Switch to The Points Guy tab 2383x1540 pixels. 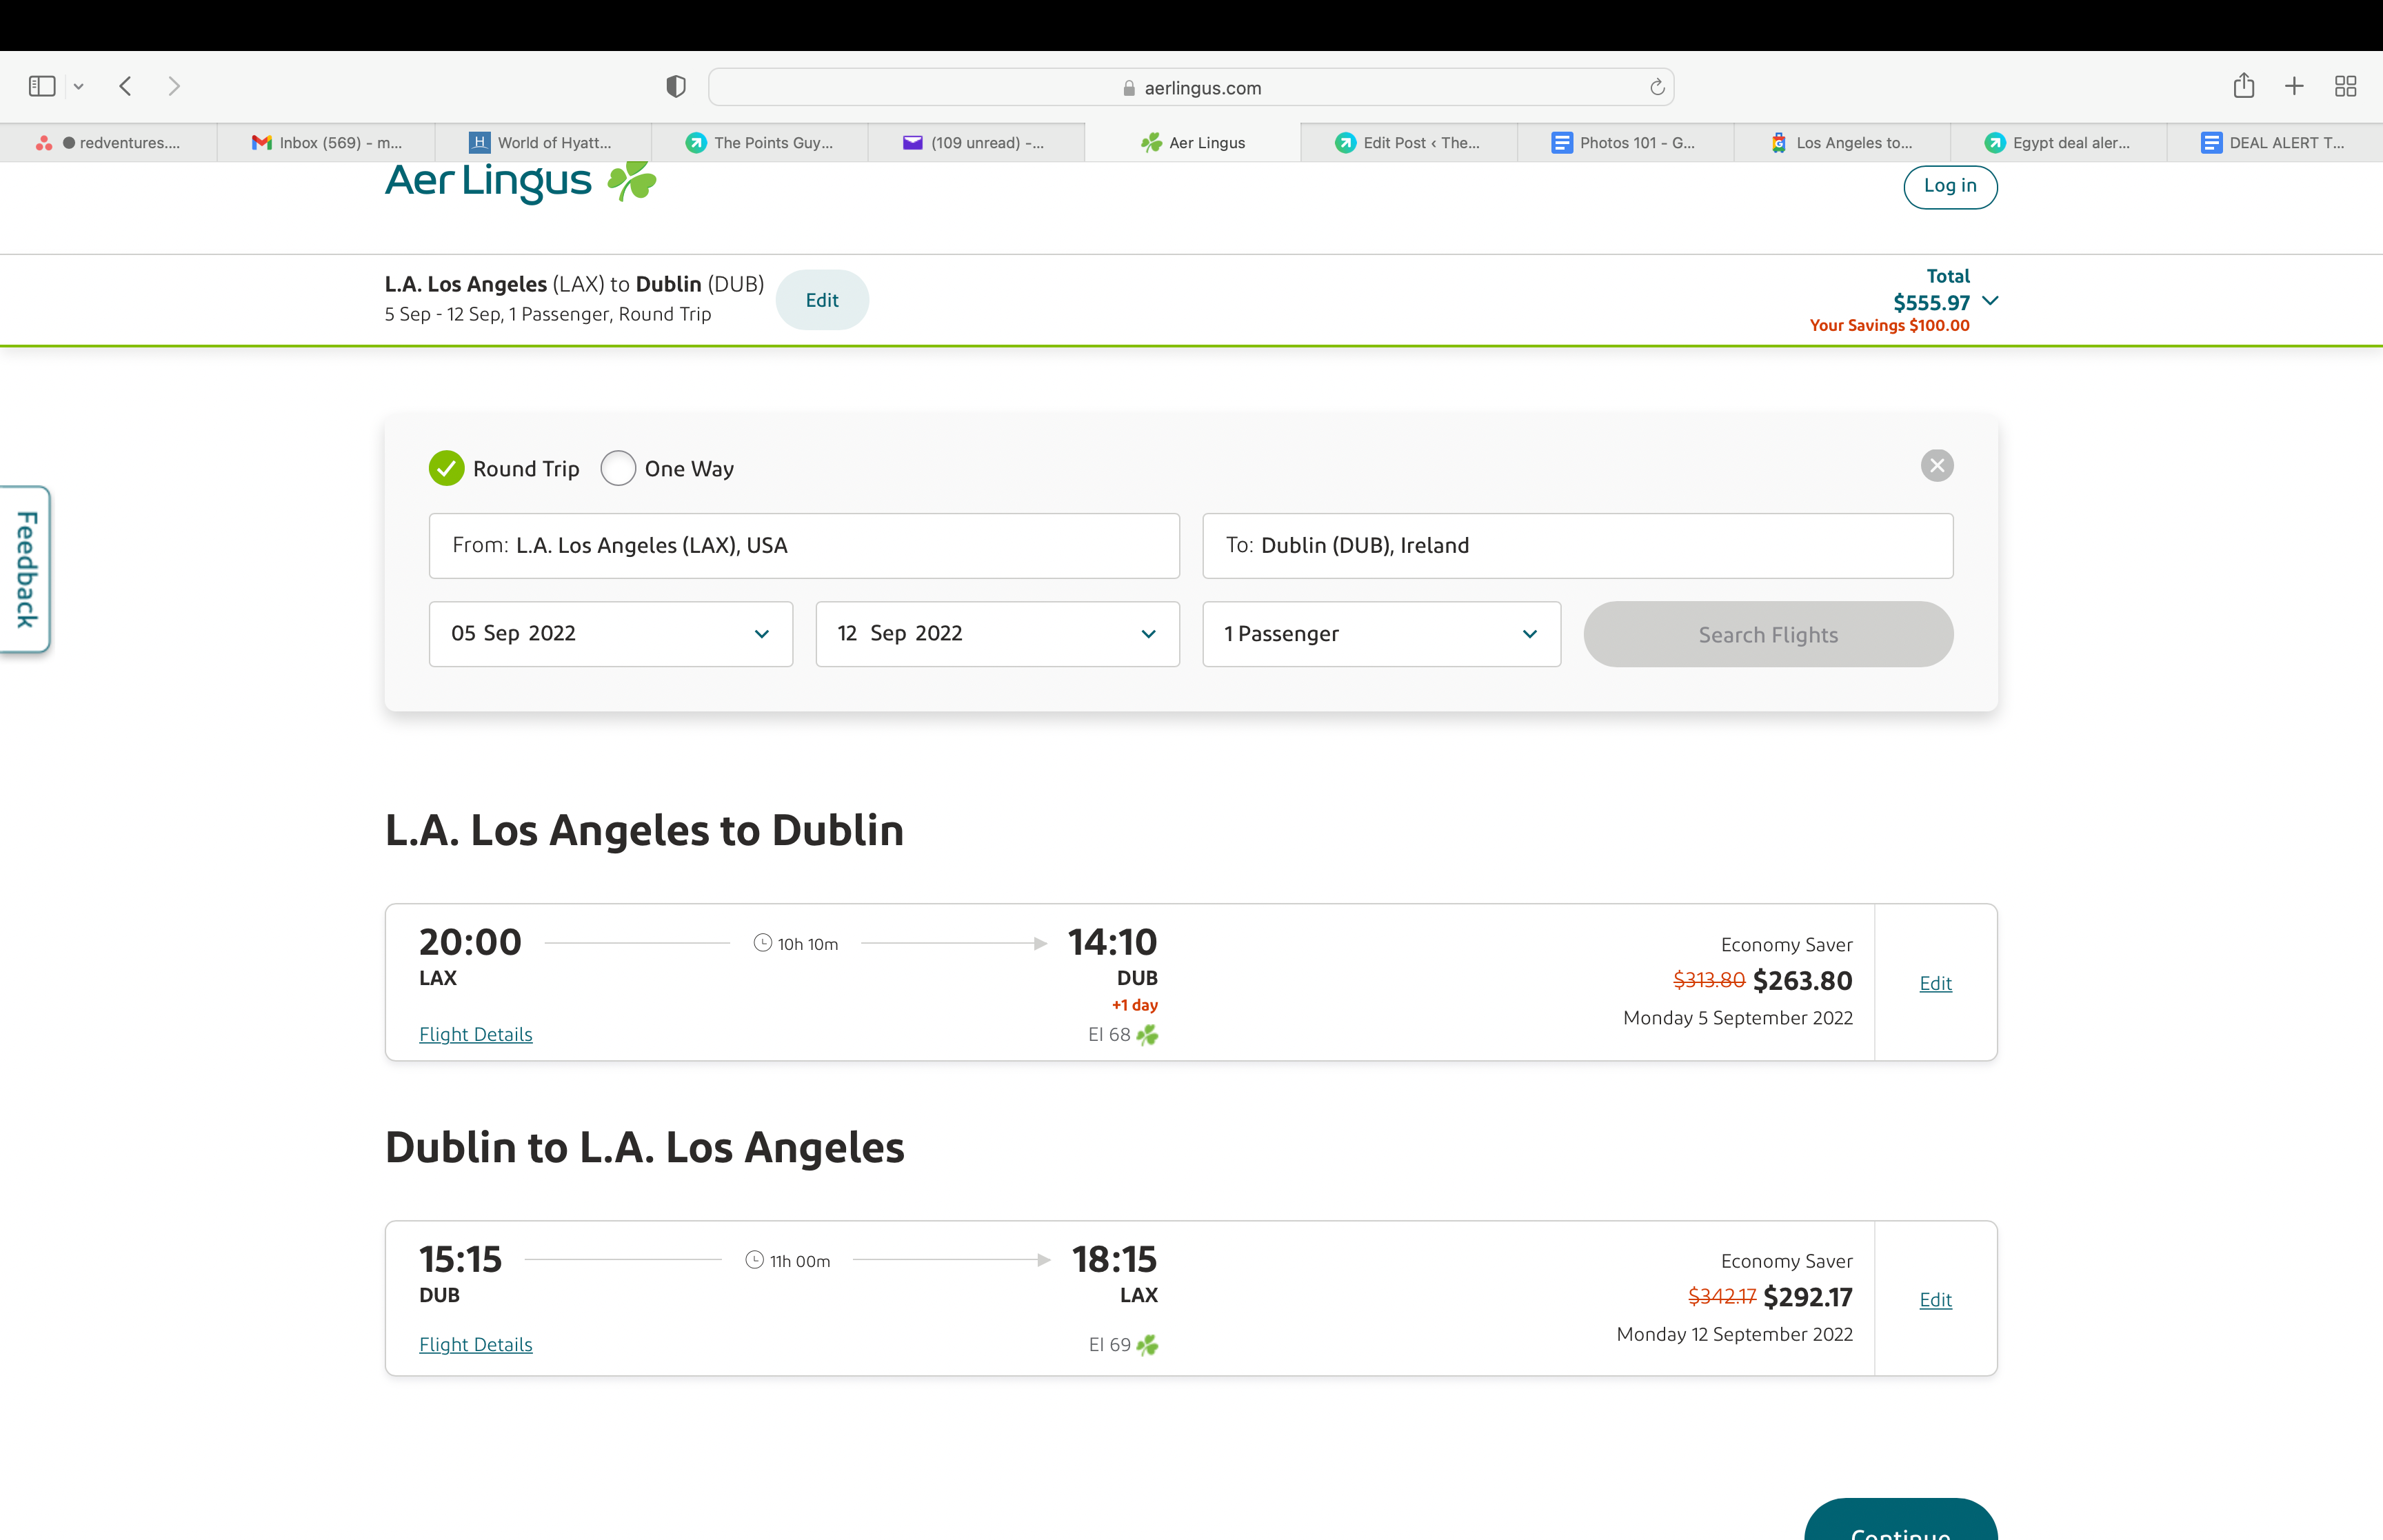pos(760,143)
